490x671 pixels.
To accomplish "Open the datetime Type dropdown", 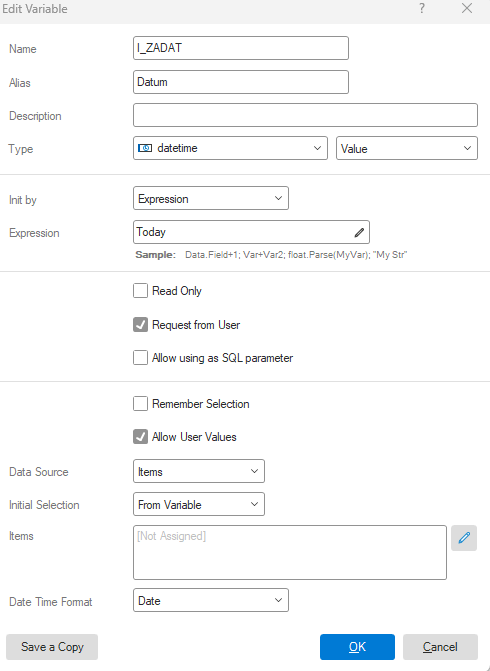I will [230, 148].
